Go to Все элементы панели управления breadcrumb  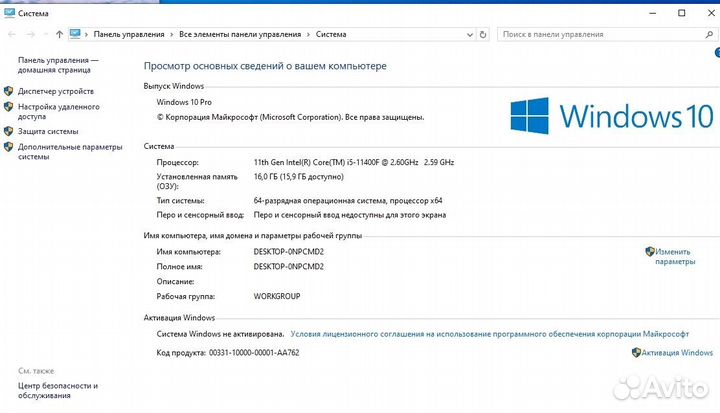240,34
